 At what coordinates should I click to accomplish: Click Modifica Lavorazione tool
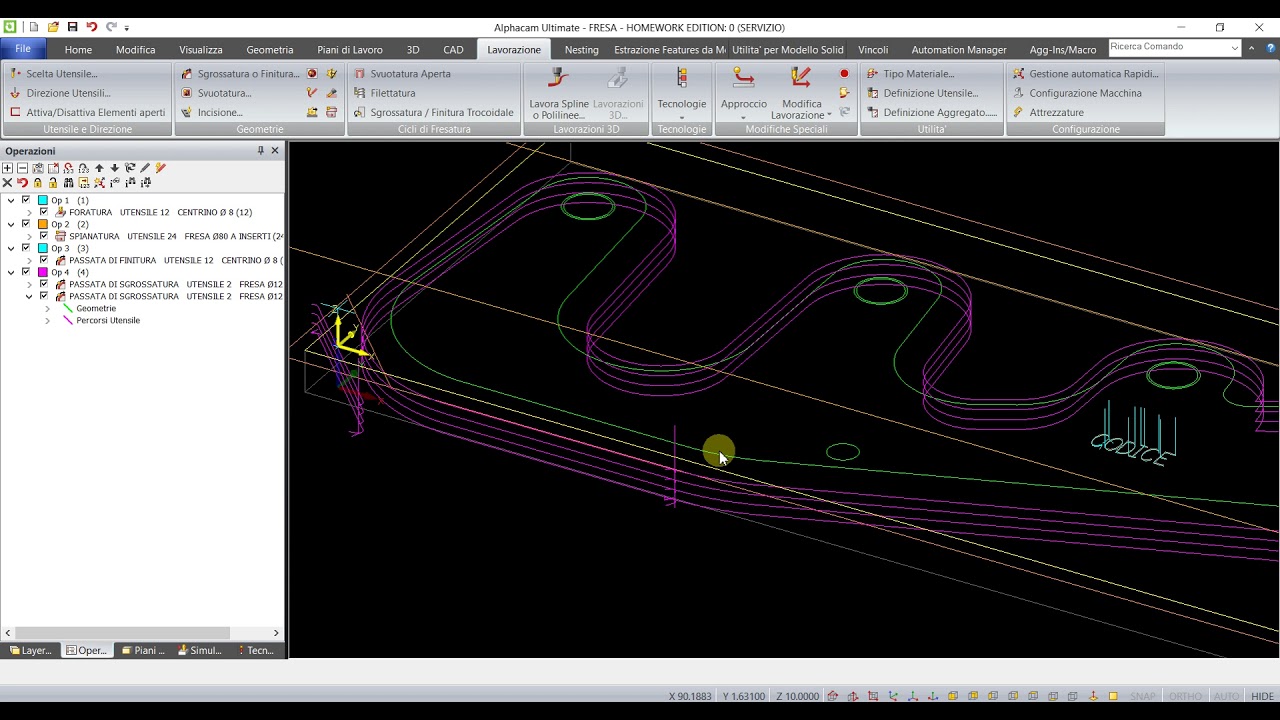(800, 93)
